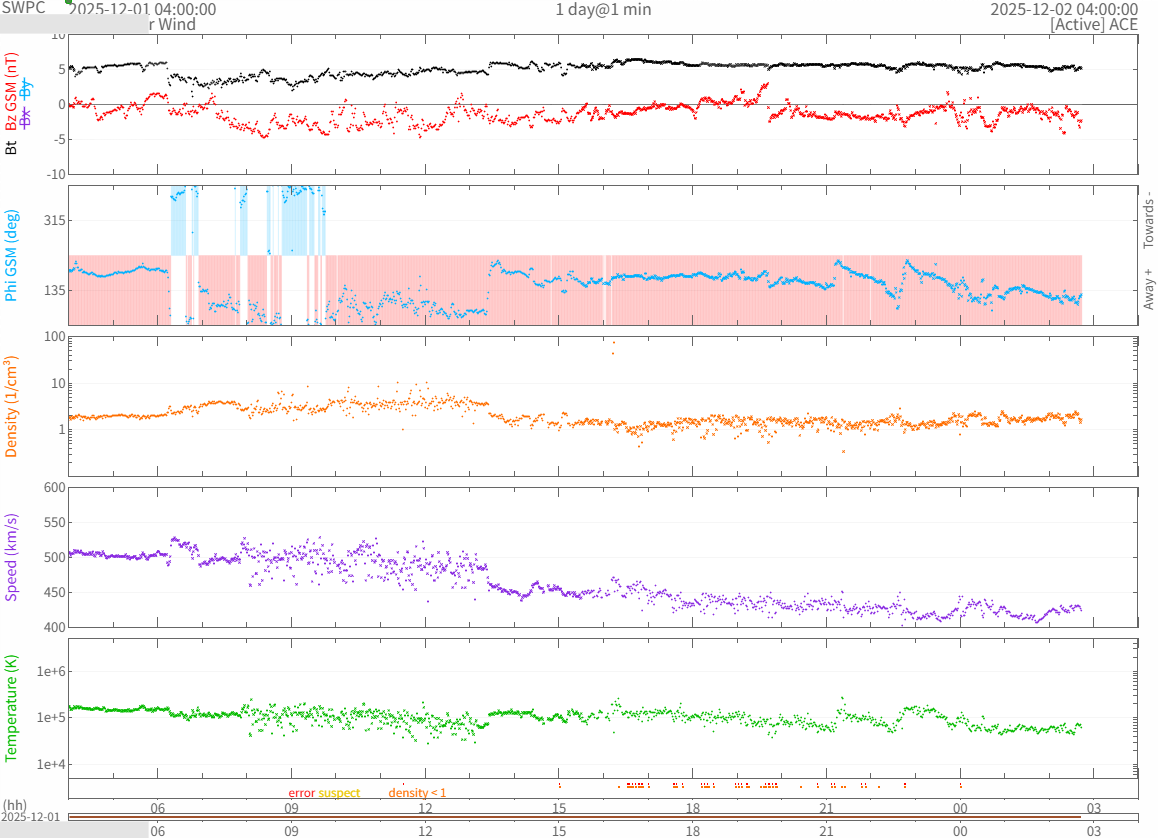Click the 'Away +' sector label
1158x838 pixels.
tap(1148, 288)
